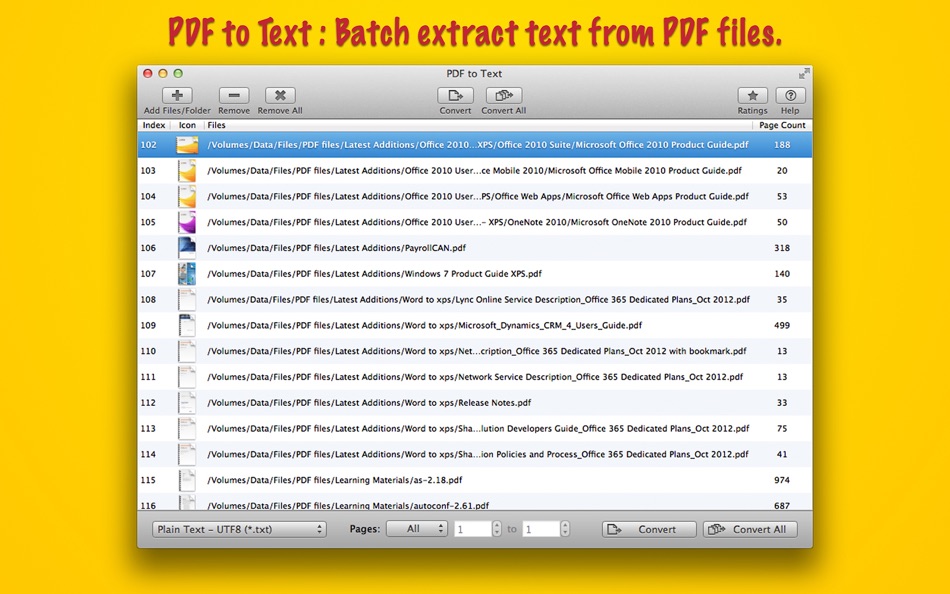Sort by the Index column header
The height and width of the screenshot is (594, 950).
click(x=154, y=125)
